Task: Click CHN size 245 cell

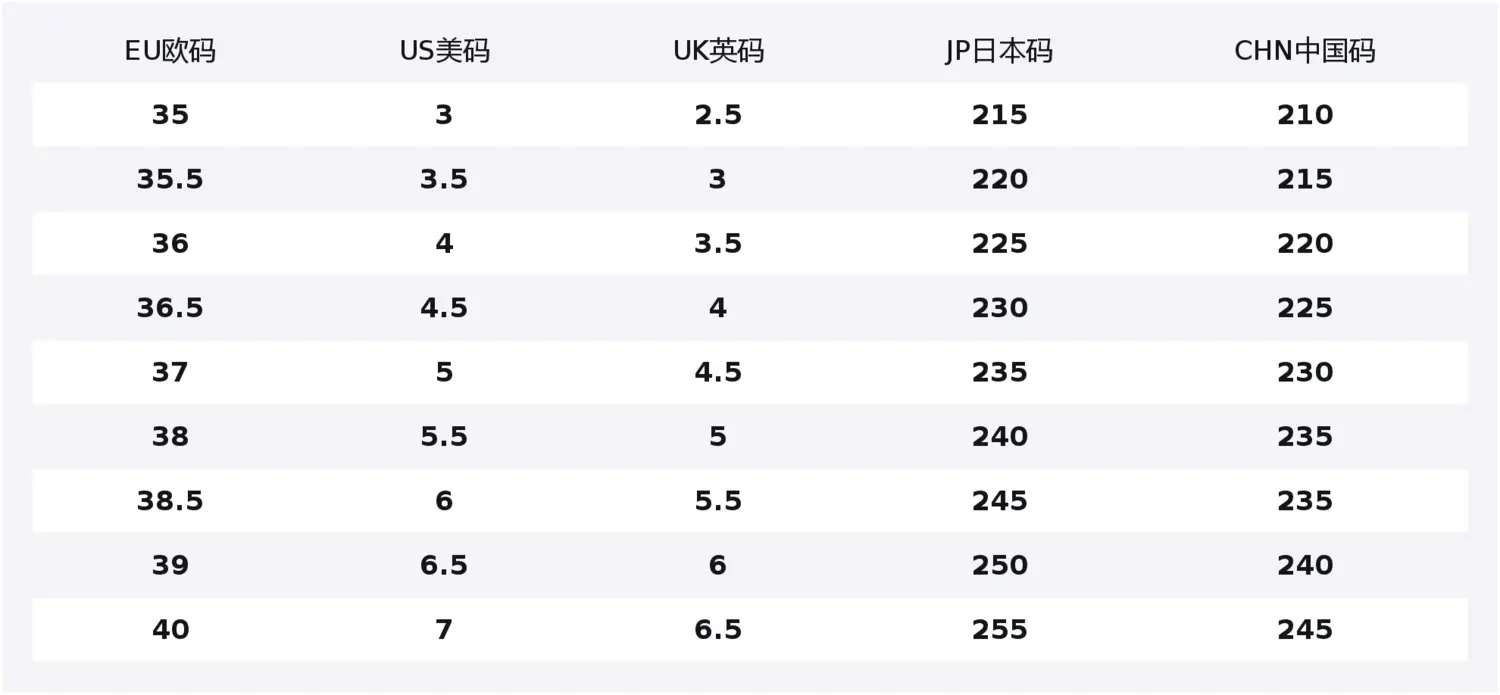Action: point(1305,630)
